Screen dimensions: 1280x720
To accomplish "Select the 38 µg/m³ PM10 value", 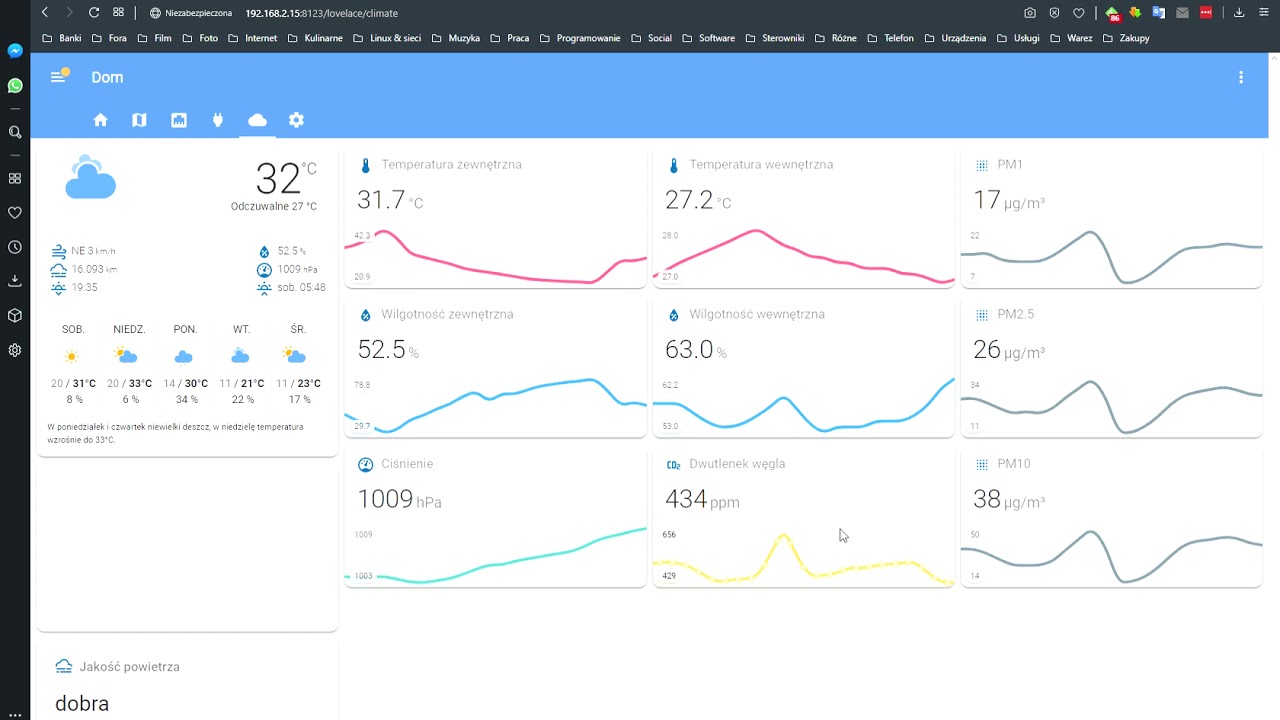I will [1009, 499].
